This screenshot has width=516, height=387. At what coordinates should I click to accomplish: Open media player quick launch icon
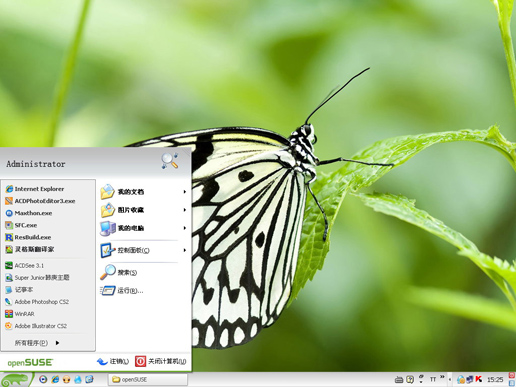pyautogui.click(x=43, y=379)
